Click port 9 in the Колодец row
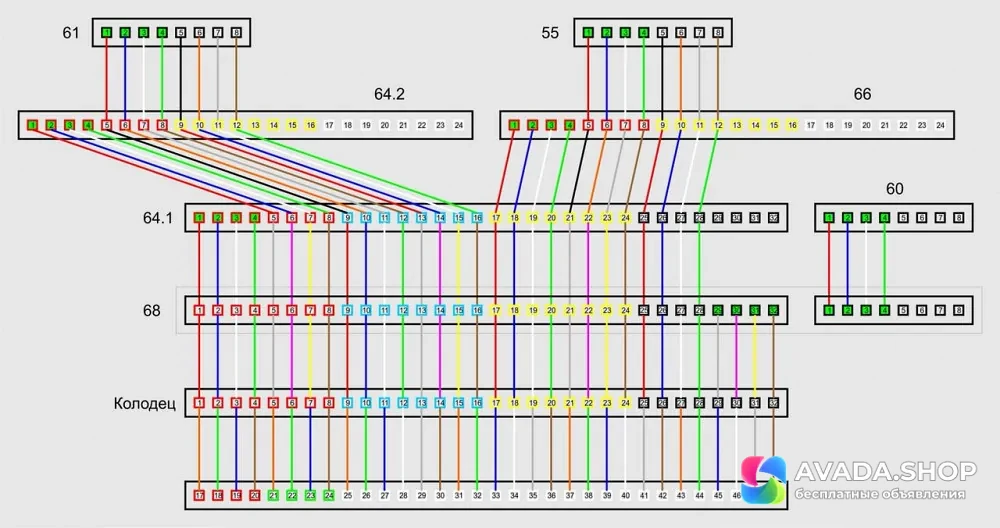 coord(347,403)
